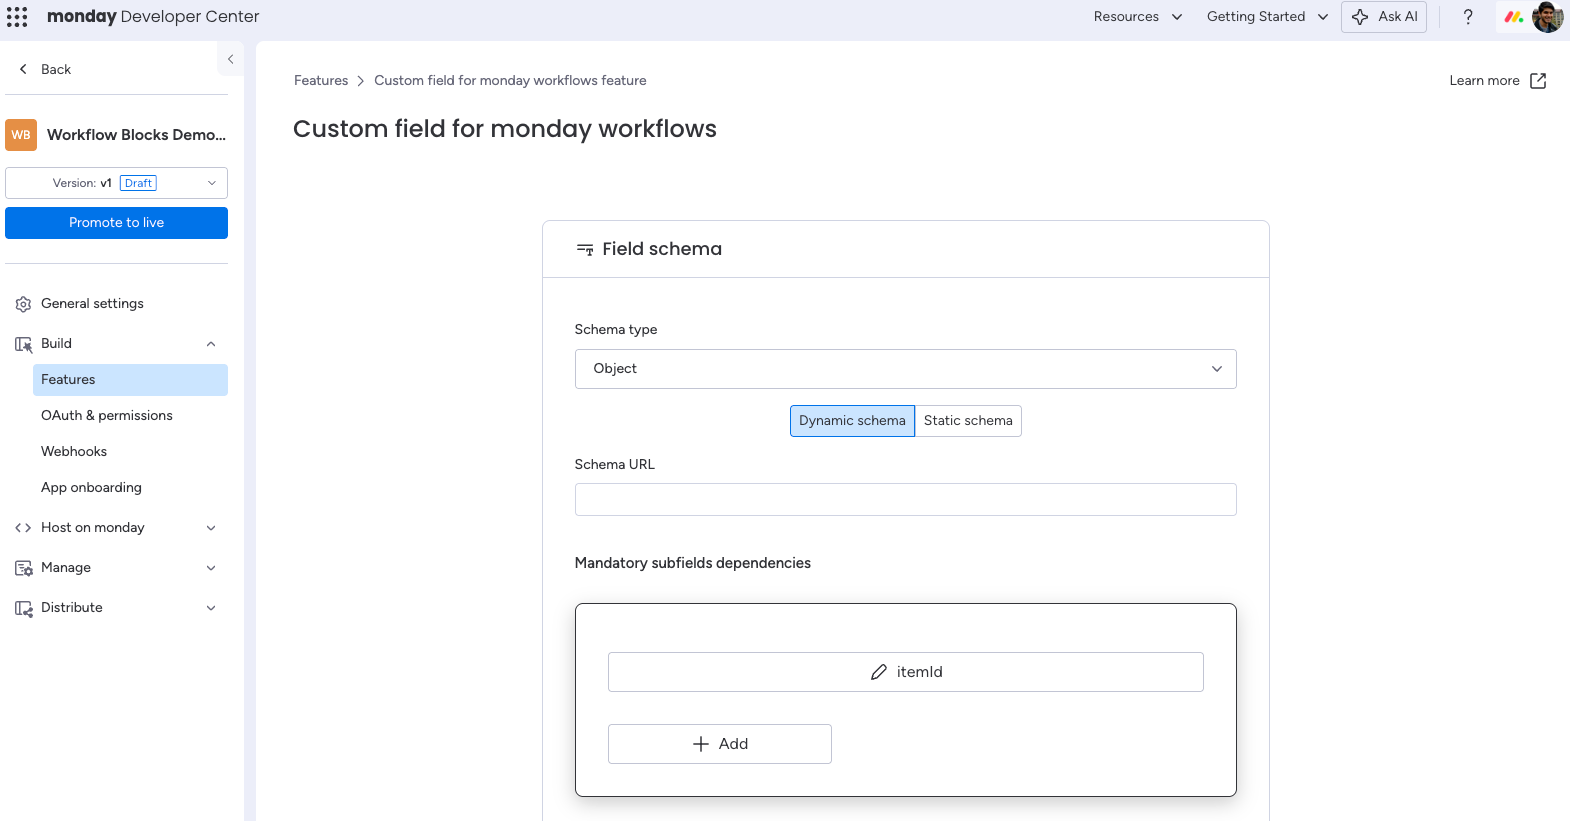Click the Learn more external link icon
The image size is (1570, 821).
click(1538, 81)
